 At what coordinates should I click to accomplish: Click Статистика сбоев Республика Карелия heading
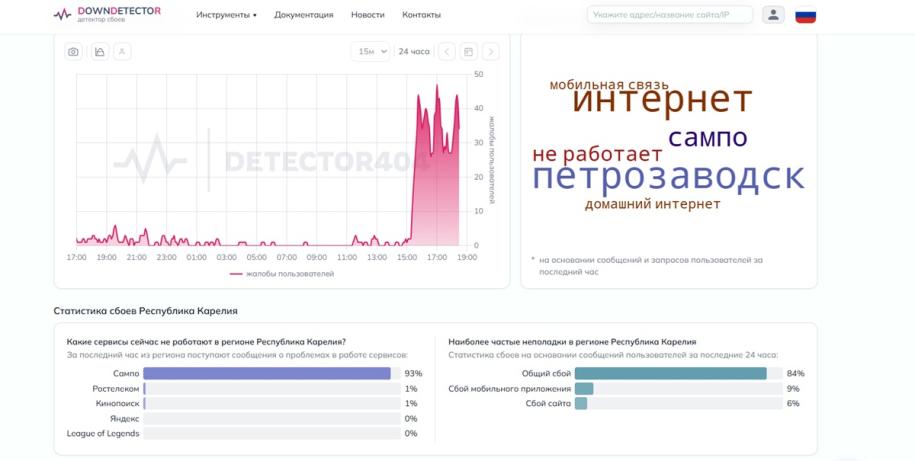[145, 311]
